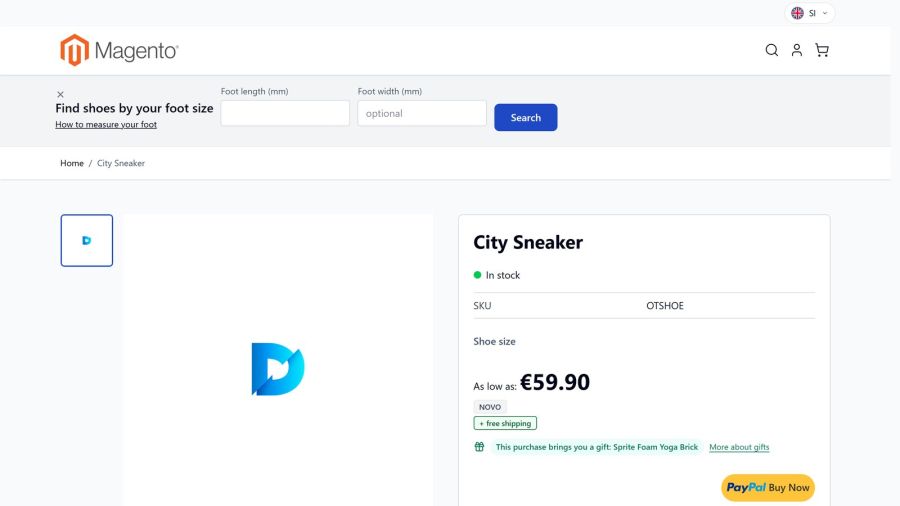Open the user account icon
Image resolution: width=900 pixels, height=506 pixels.
797,50
